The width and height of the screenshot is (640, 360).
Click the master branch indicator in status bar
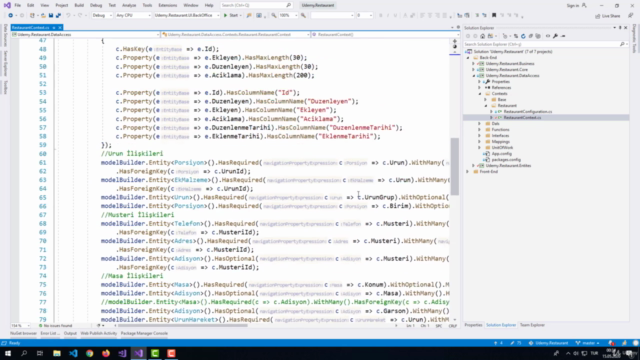(587, 343)
